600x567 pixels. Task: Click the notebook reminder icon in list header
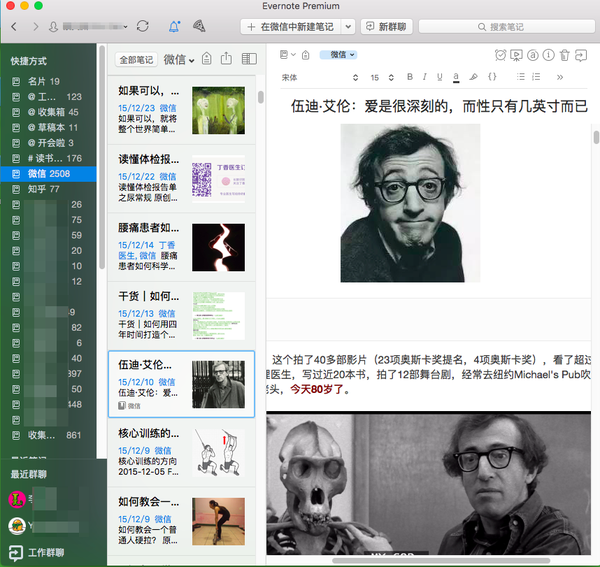(207, 59)
